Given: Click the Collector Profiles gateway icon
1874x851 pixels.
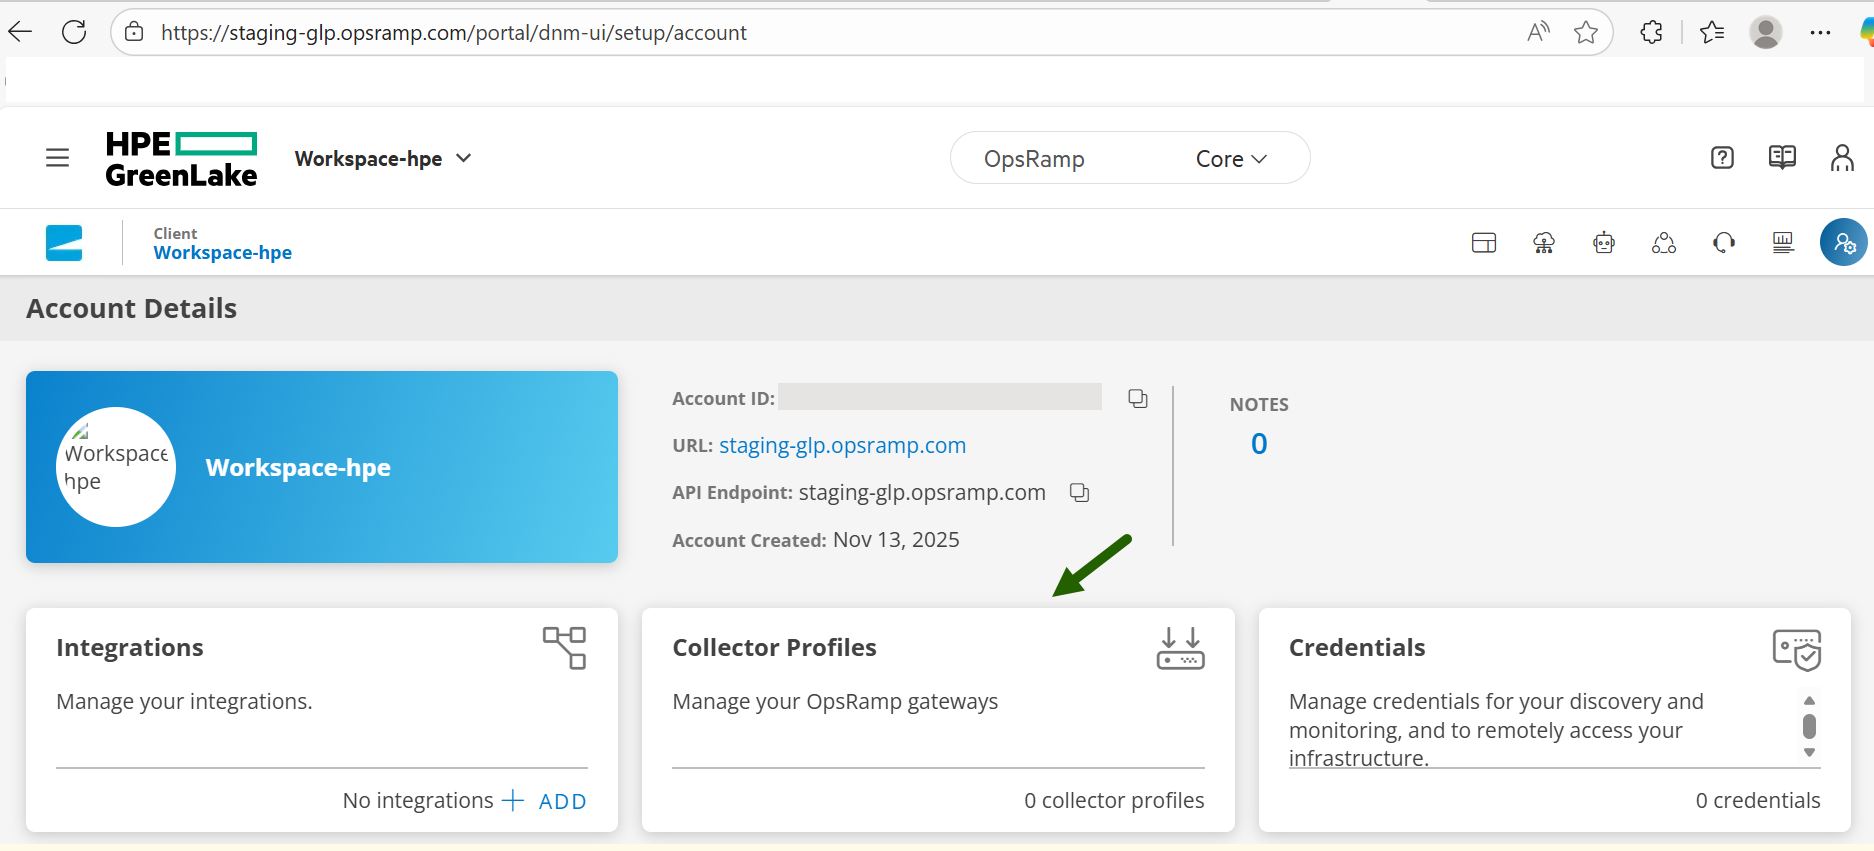Looking at the screenshot, I should pyautogui.click(x=1180, y=648).
